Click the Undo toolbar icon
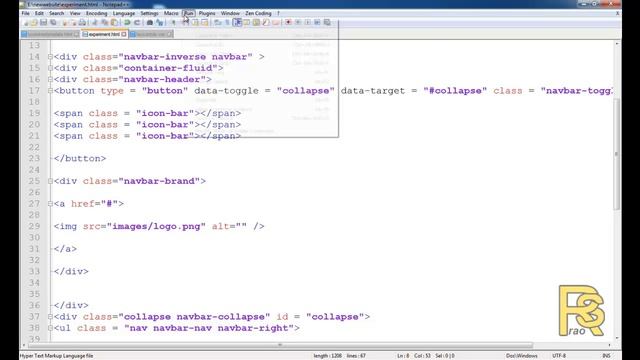 (127, 22)
